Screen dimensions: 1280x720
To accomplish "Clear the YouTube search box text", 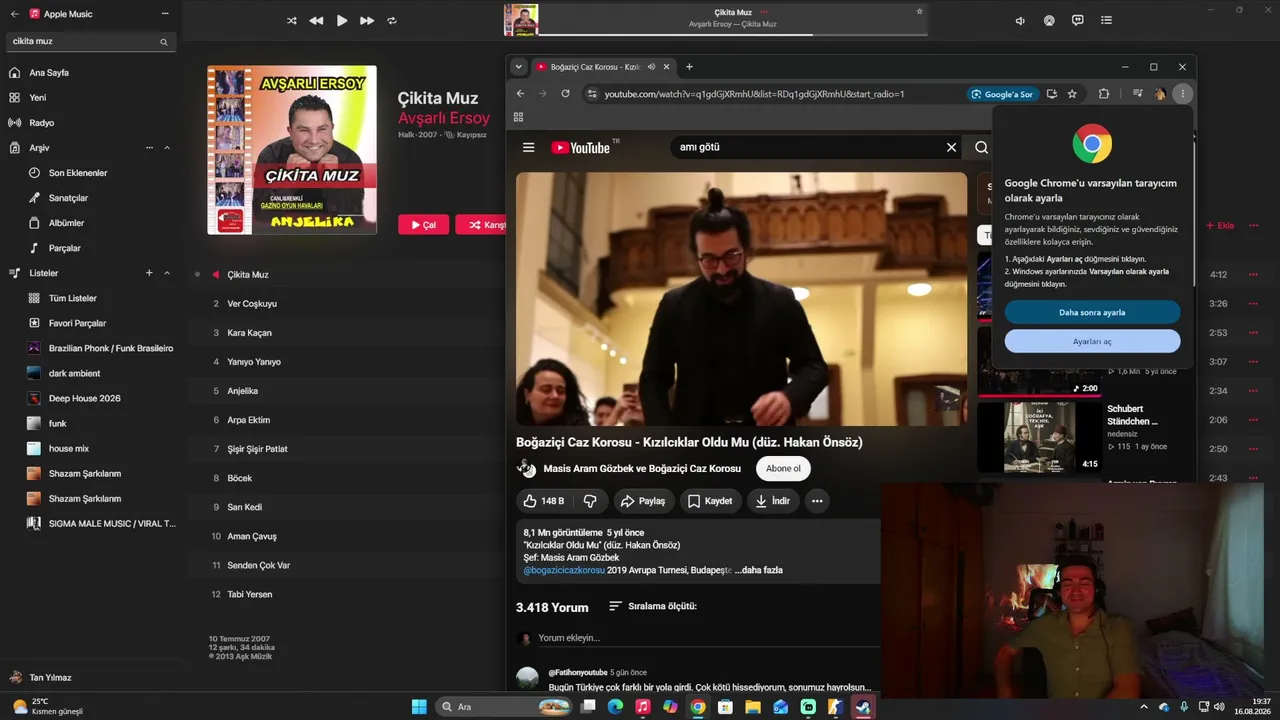I will pos(951,147).
